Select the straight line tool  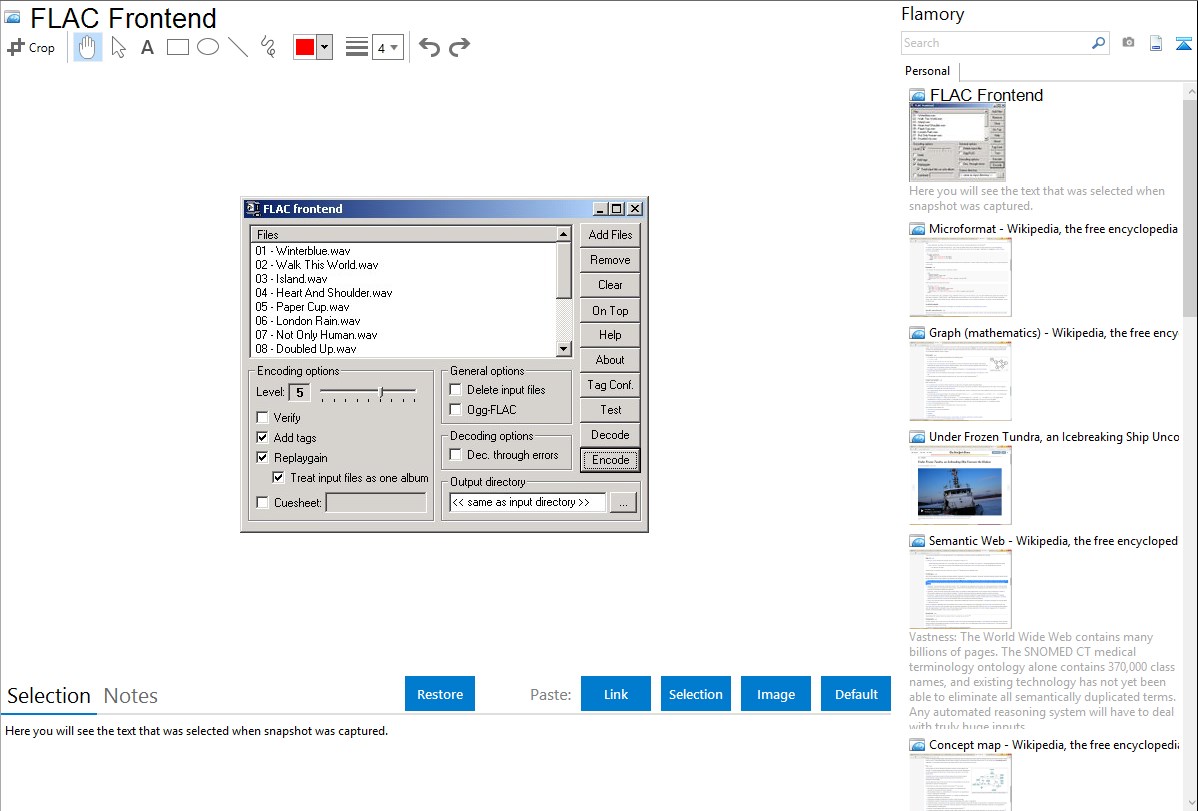click(238, 47)
